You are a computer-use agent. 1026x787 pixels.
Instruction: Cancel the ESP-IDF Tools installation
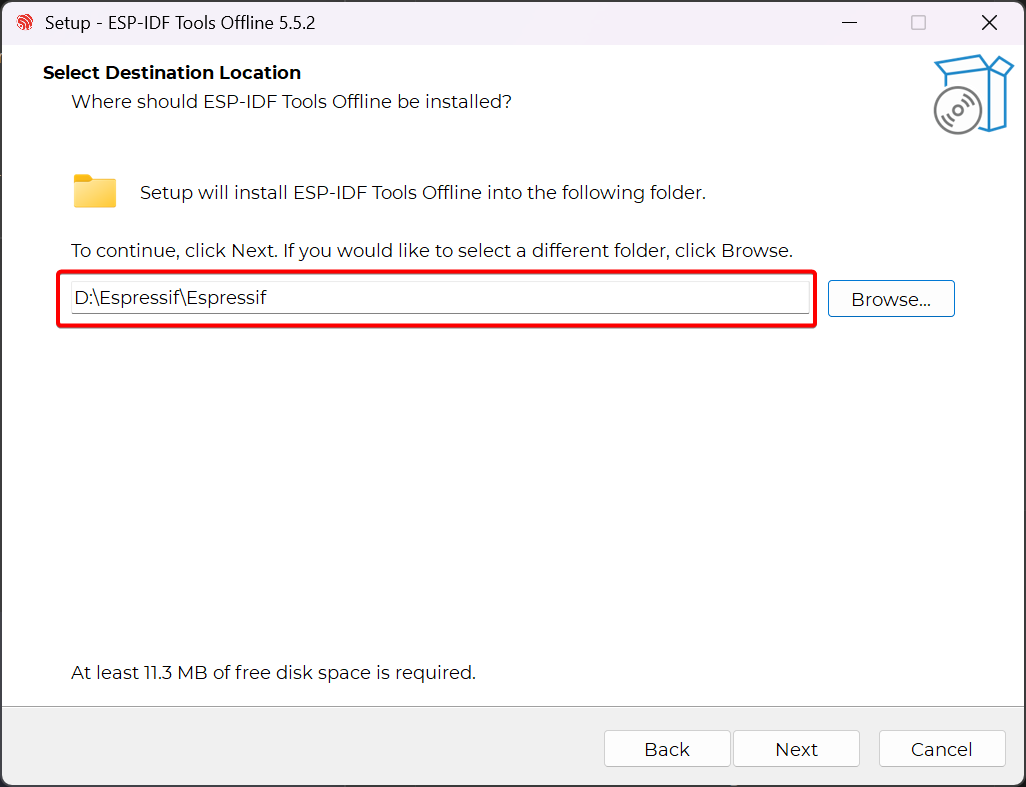click(941, 749)
